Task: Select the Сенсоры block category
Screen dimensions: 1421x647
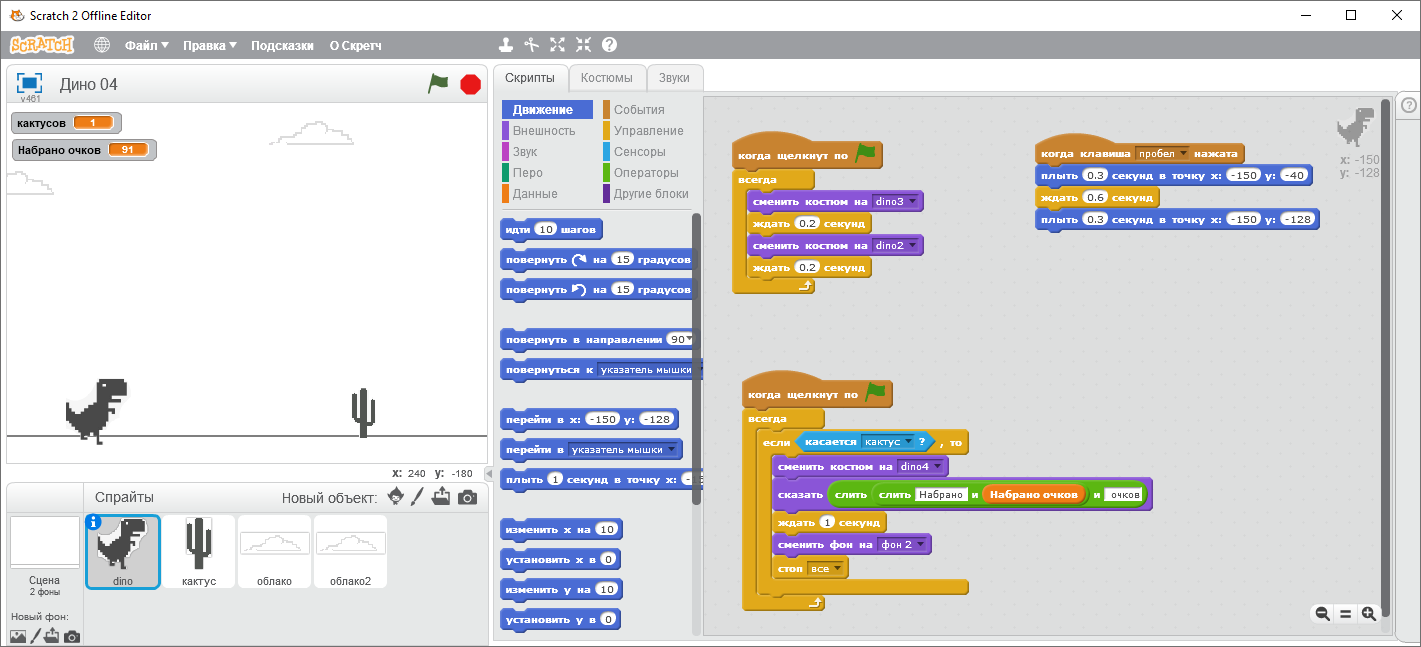Action: click(x=647, y=152)
